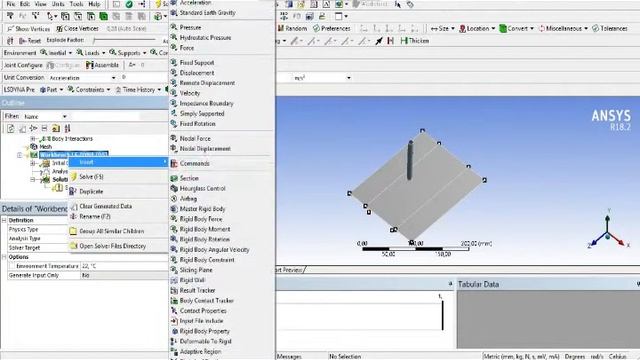Viewport: 640px width, 360px height.
Task: Open the Filter Name dropdown
Action: tap(45, 116)
